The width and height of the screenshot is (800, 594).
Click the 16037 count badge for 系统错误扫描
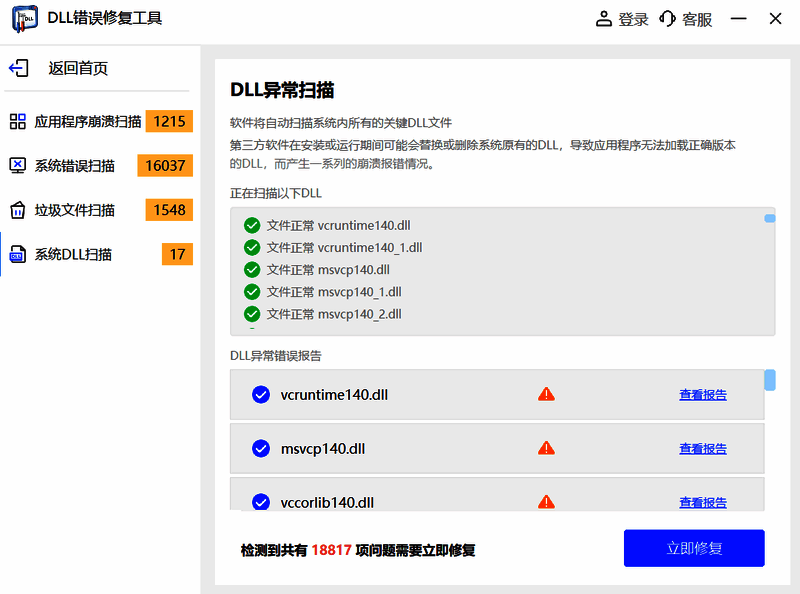click(165, 165)
